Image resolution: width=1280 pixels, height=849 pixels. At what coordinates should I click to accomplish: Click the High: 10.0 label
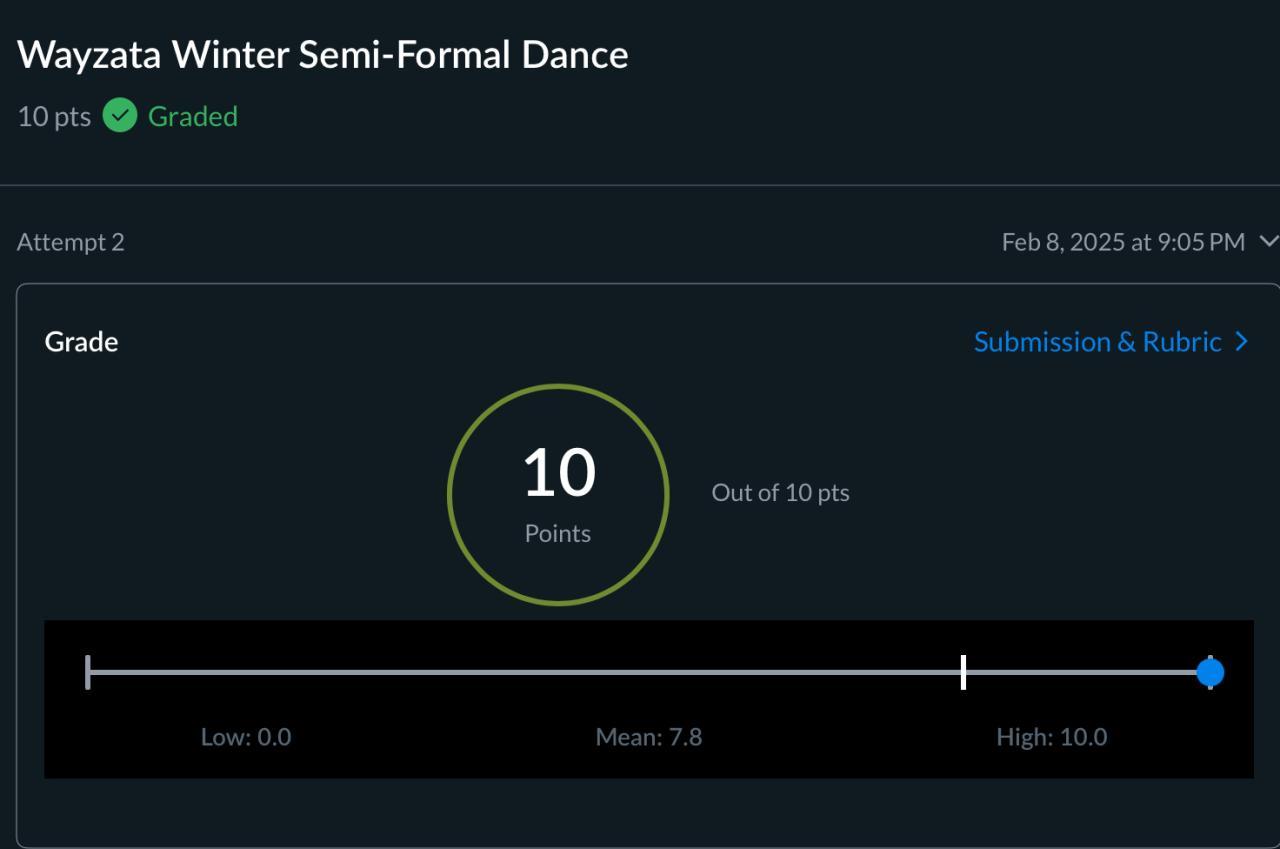point(1051,737)
